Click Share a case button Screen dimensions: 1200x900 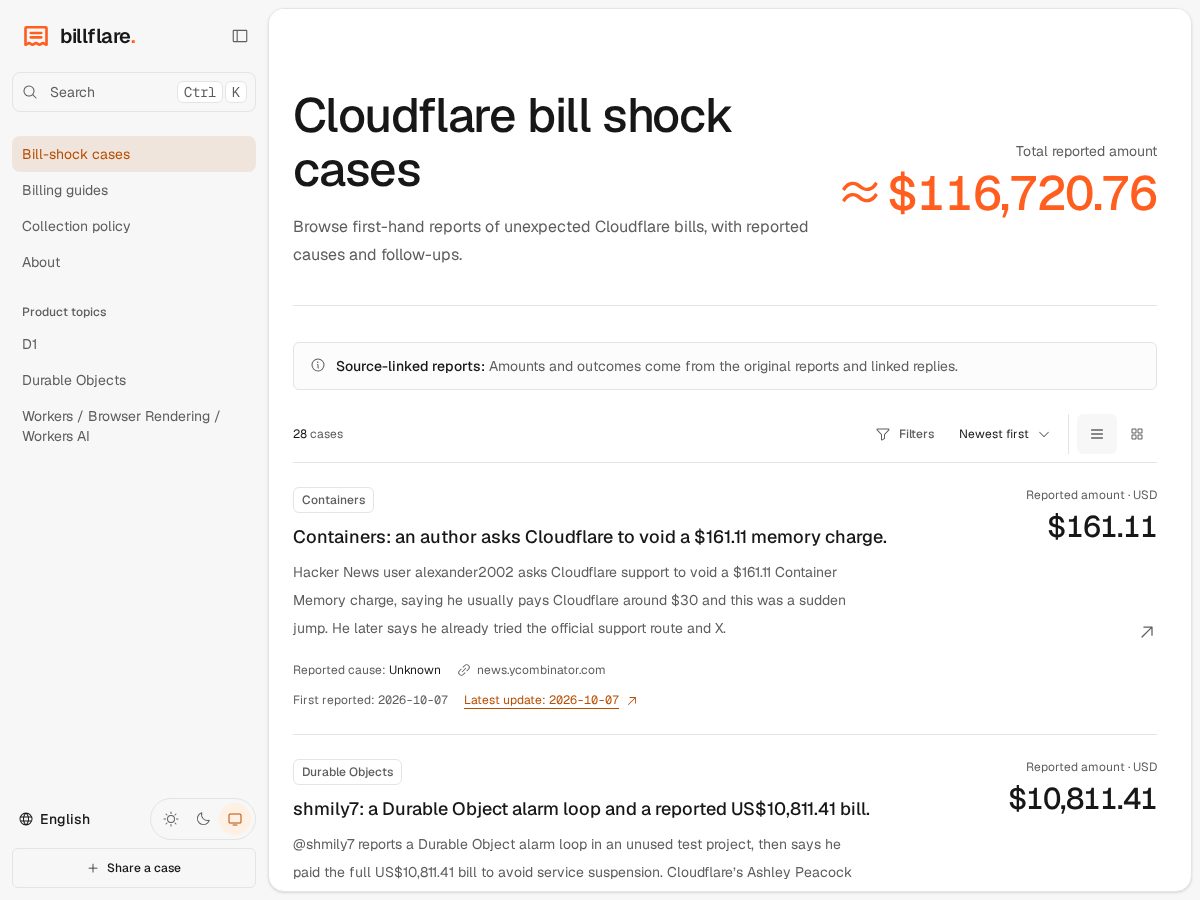click(134, 868)
